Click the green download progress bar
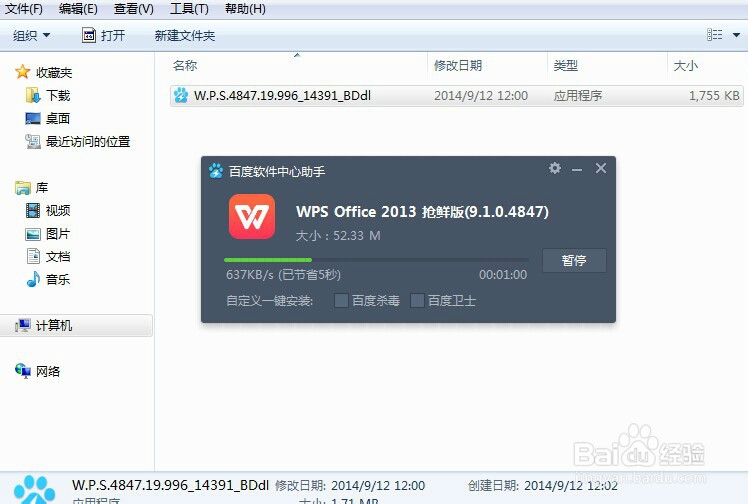This screenshot has height=504, width=748. (x=268, y=260)
